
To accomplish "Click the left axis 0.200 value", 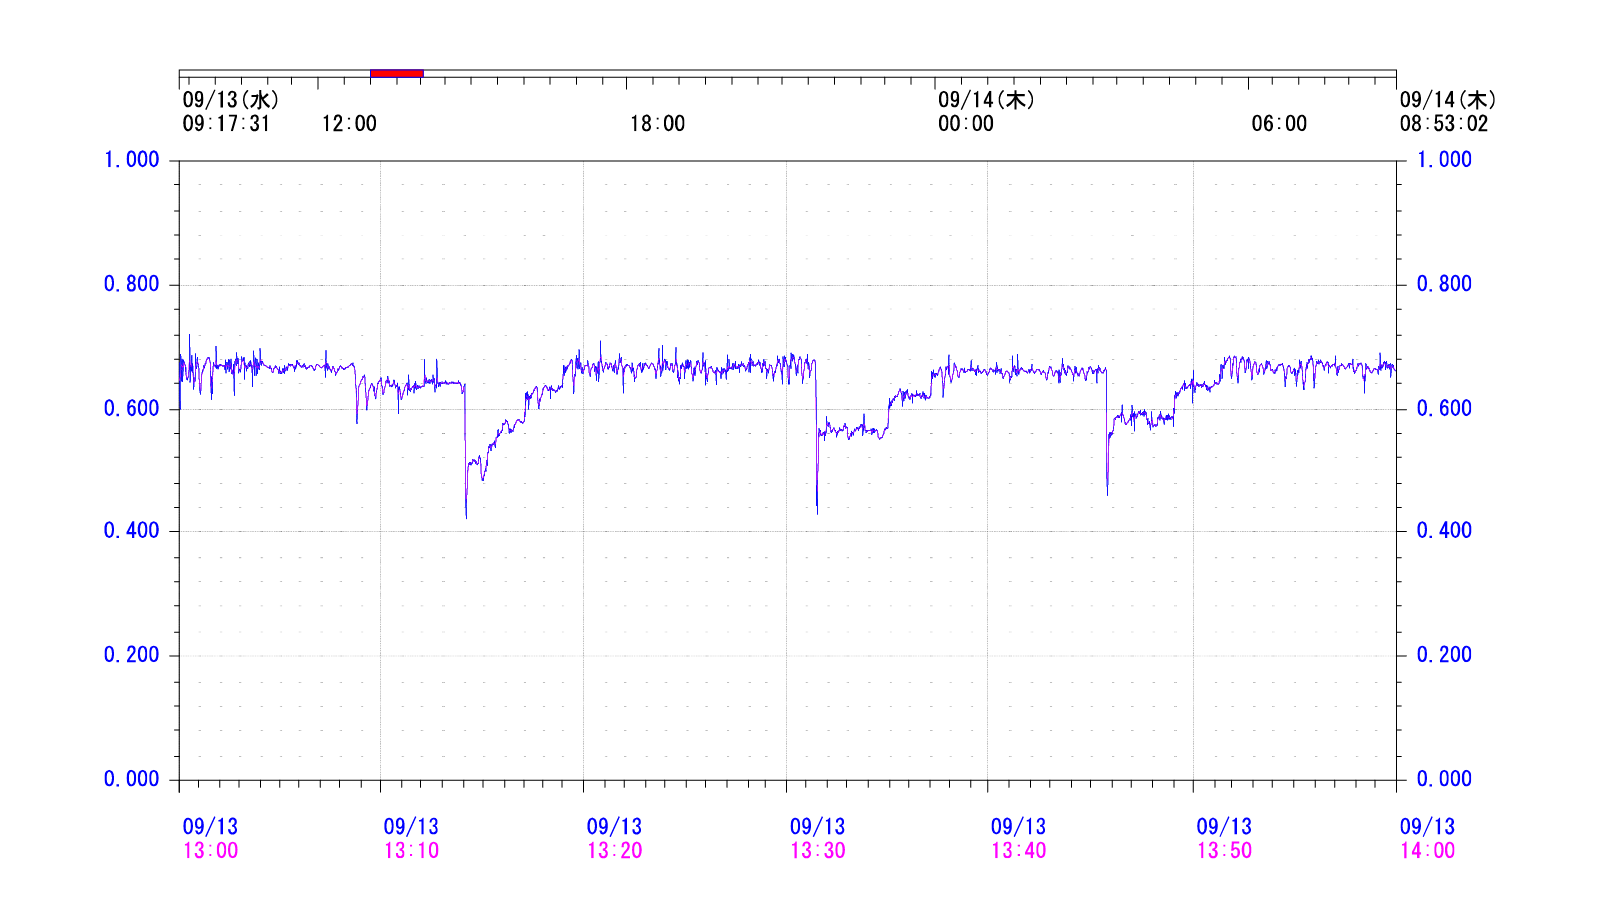I will click(132, 655).
